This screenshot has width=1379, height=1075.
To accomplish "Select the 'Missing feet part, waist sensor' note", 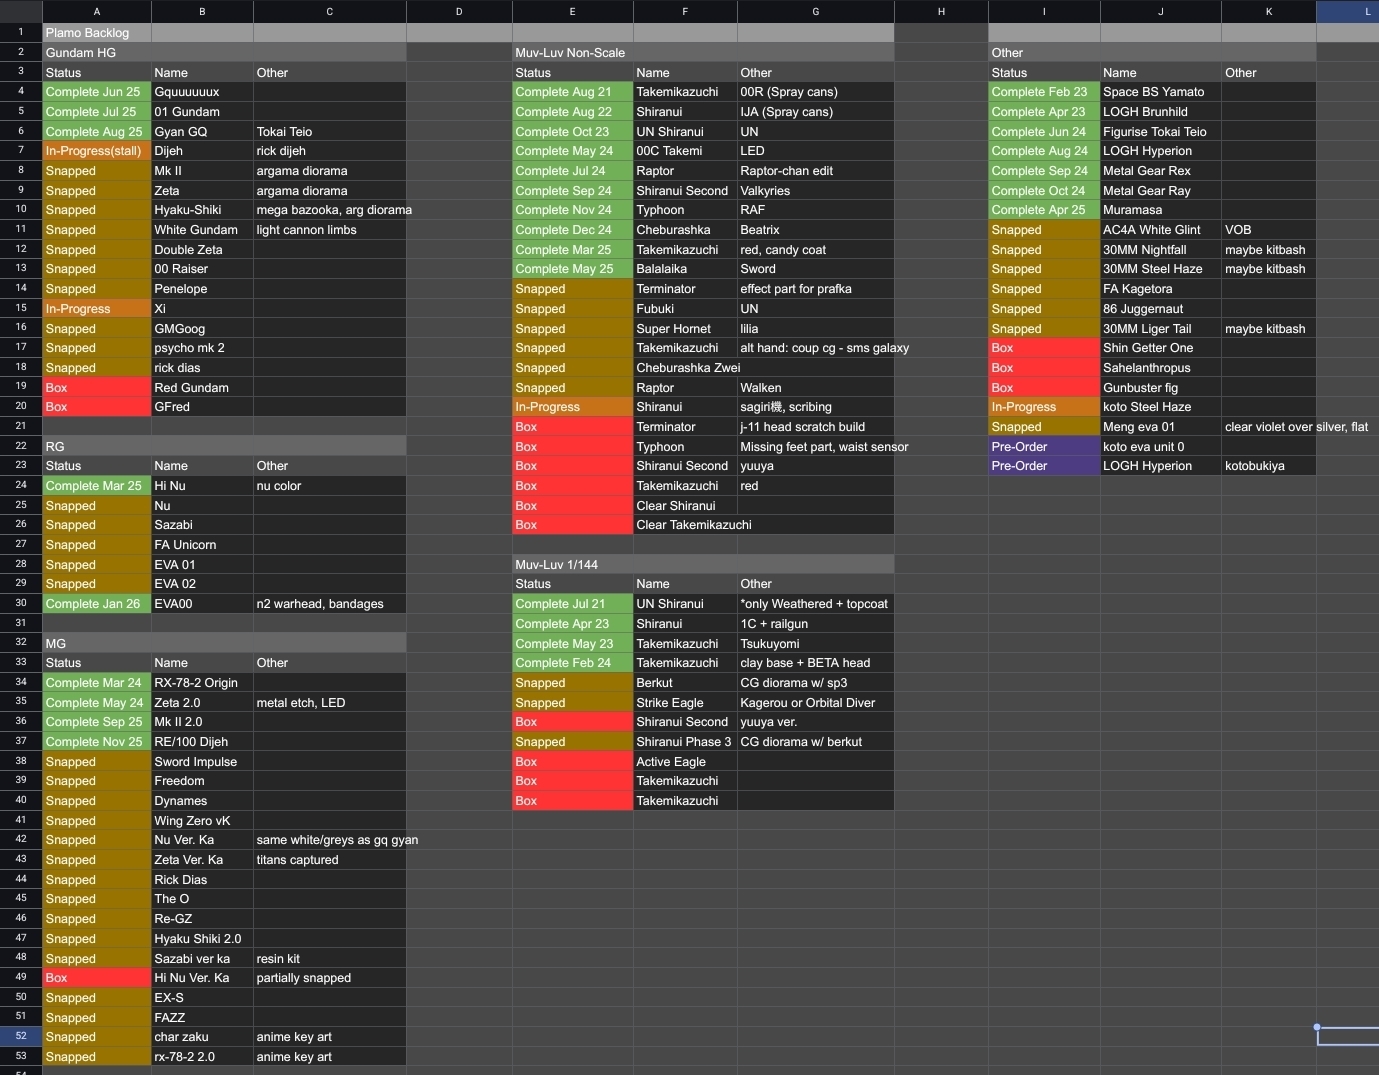I will point(824,446).
